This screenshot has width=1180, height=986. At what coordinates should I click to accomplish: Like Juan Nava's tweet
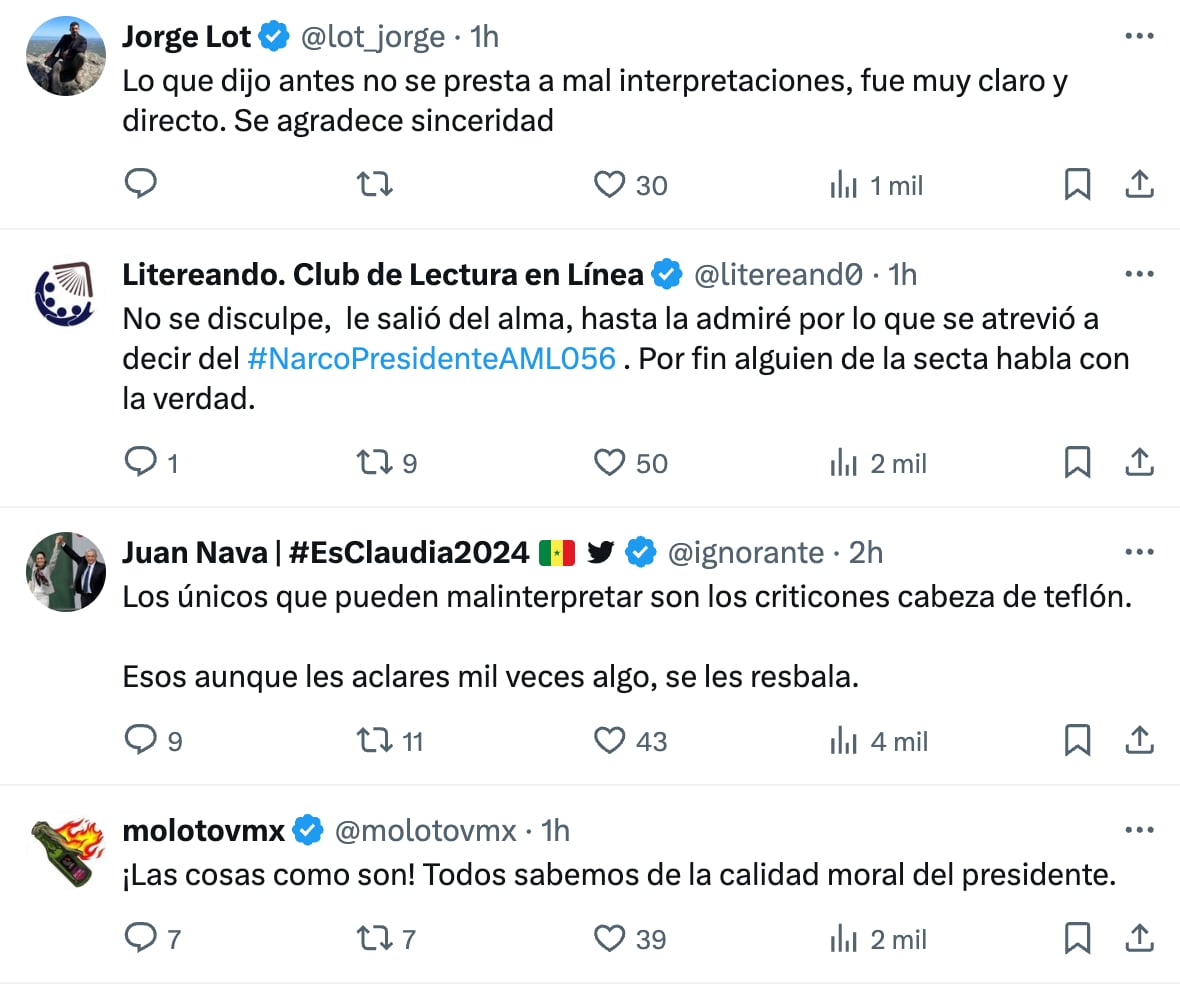(609, 741)
